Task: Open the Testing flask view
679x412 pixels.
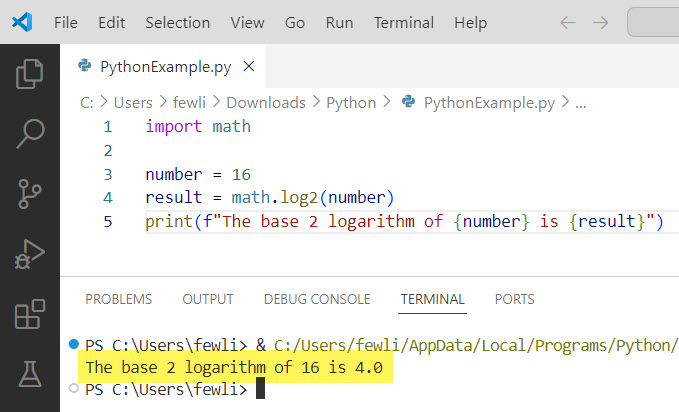Action: pos(30,374)
